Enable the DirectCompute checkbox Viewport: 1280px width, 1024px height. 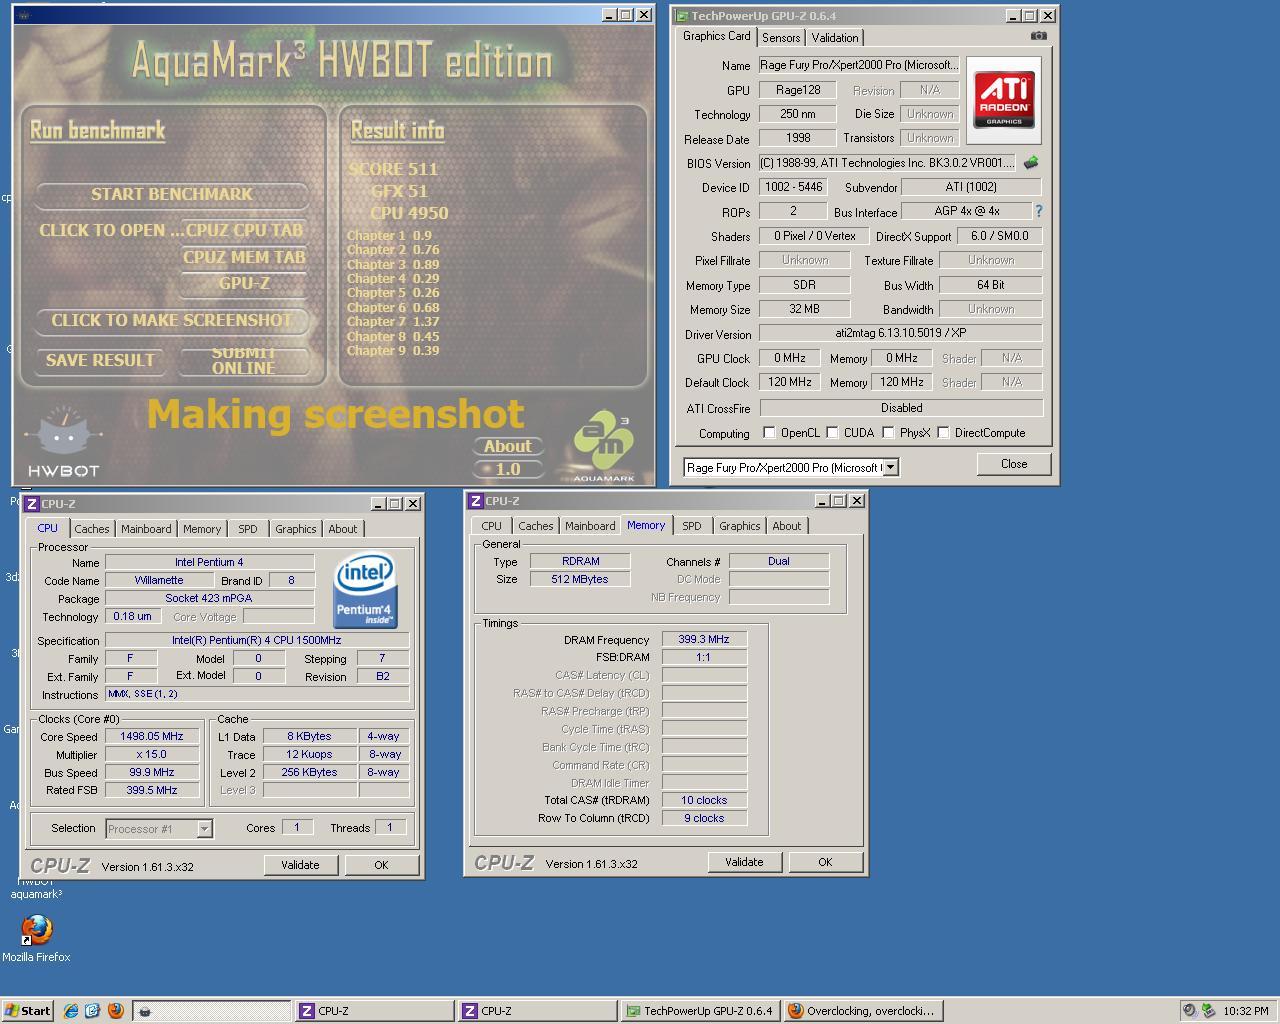click(943, 433)
